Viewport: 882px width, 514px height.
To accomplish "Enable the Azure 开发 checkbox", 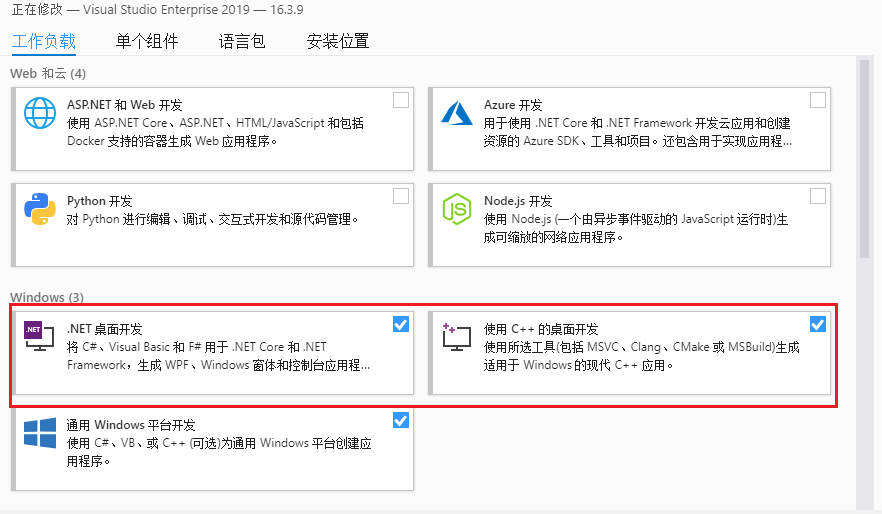I will [818, 100].
